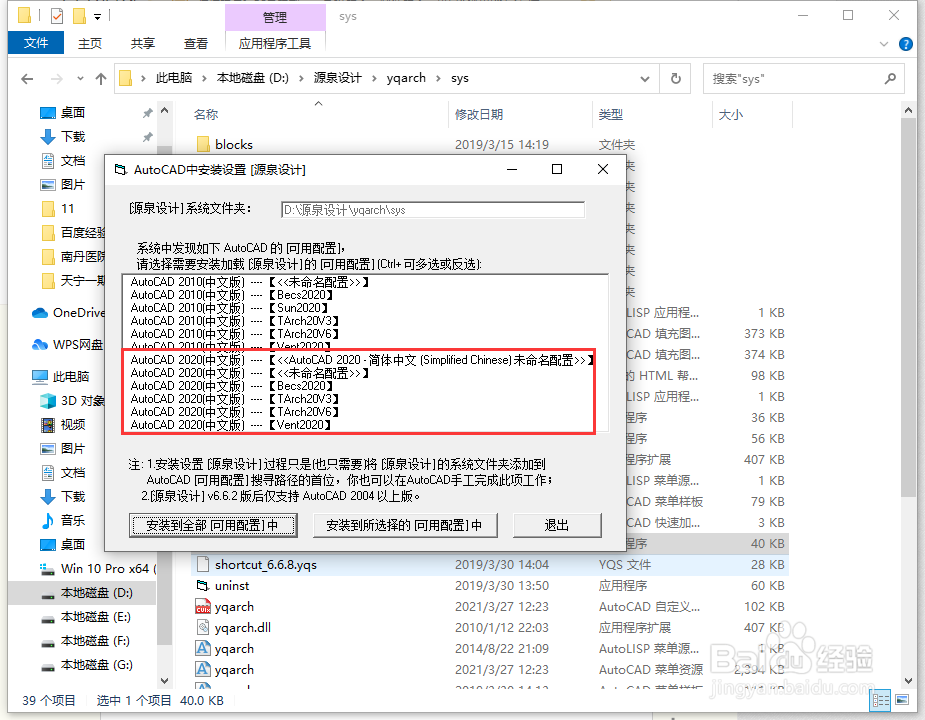This screenshot has width=925, height=720.
Task: Open the 文件 File menu tab
Action: 35,43
